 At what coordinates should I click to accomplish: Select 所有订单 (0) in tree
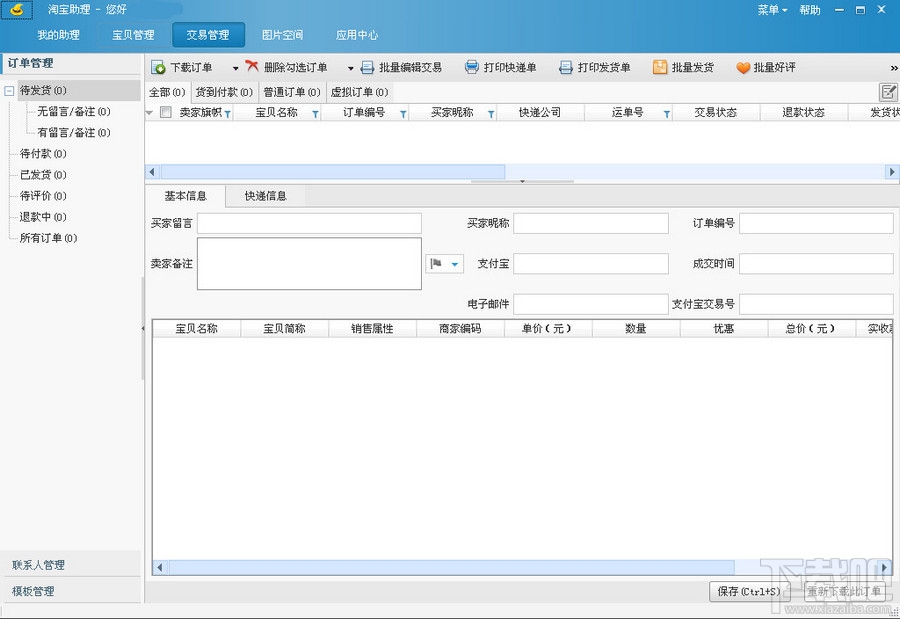[48, 238]
